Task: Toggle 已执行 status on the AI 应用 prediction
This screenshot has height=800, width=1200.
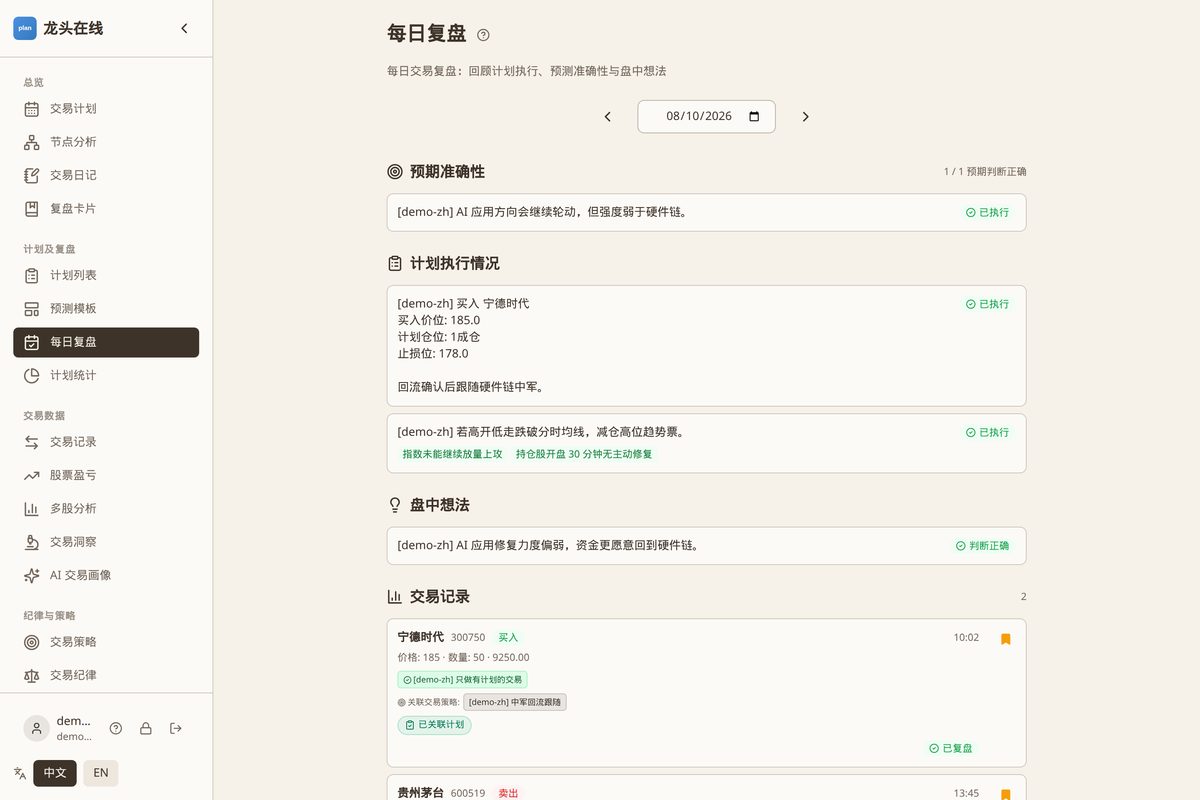Action: coord(988,213)
